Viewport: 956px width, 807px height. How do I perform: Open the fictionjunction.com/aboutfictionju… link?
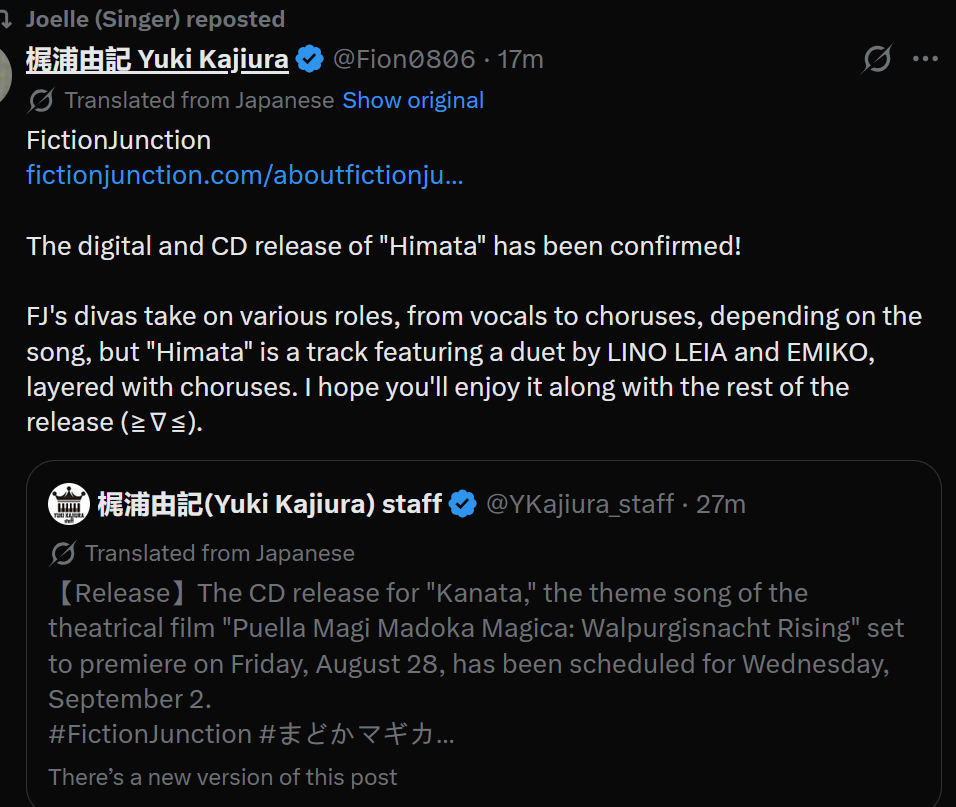[x=244, y=176]
